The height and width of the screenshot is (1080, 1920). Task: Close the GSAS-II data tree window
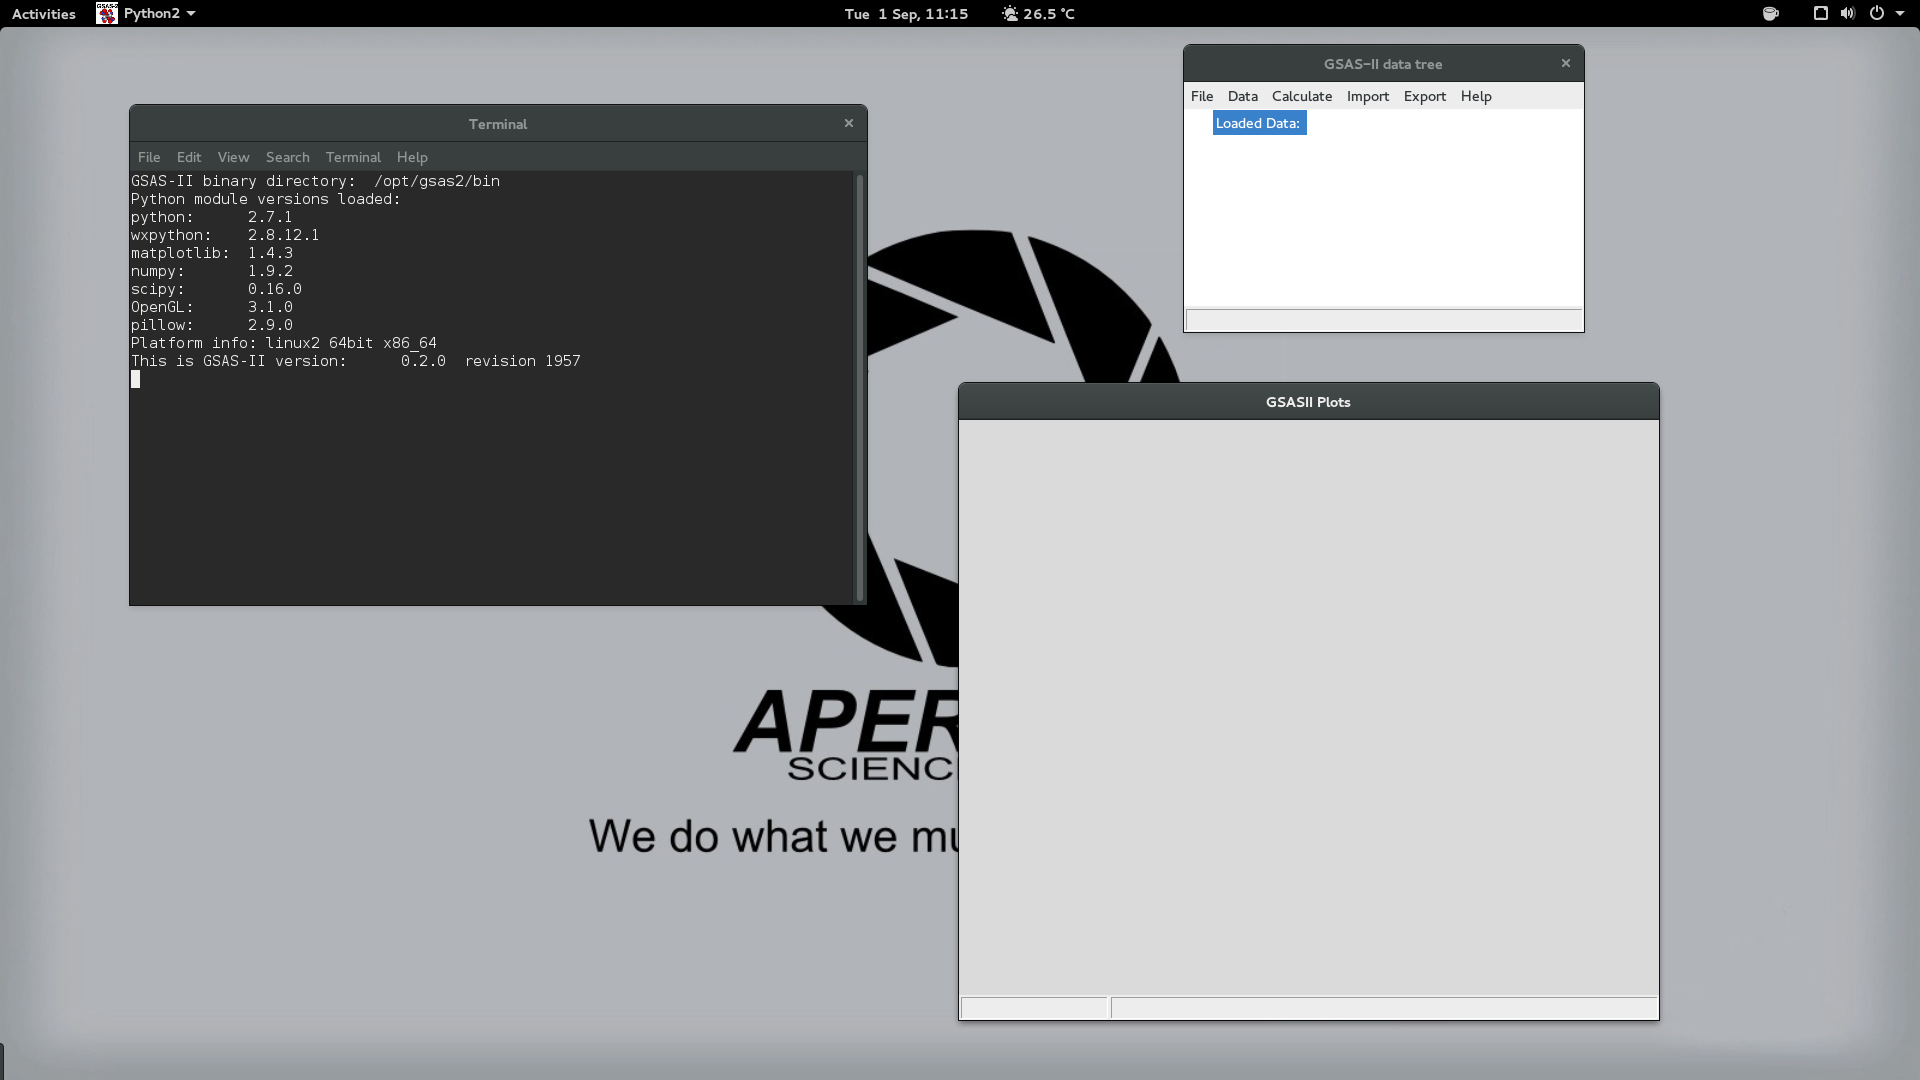click(1566, 63)
